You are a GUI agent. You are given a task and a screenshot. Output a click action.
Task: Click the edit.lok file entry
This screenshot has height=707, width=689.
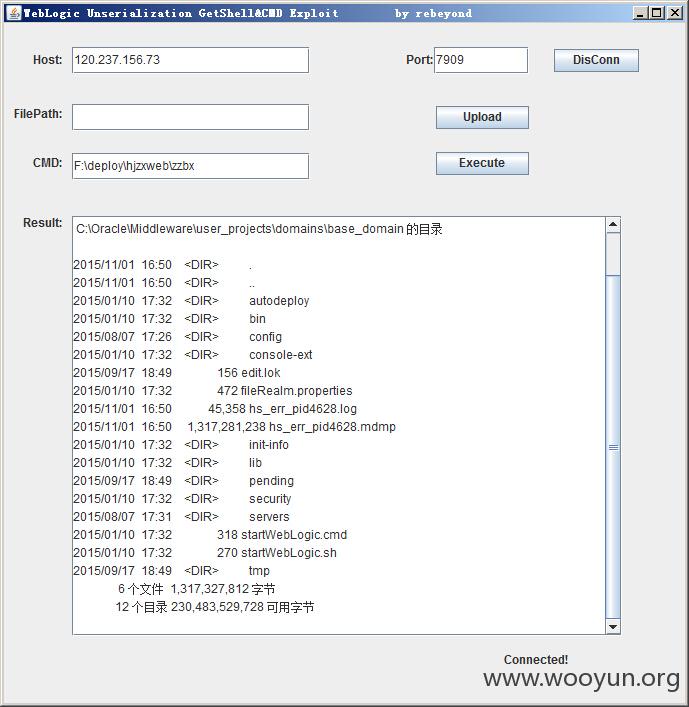click(177, 373)
